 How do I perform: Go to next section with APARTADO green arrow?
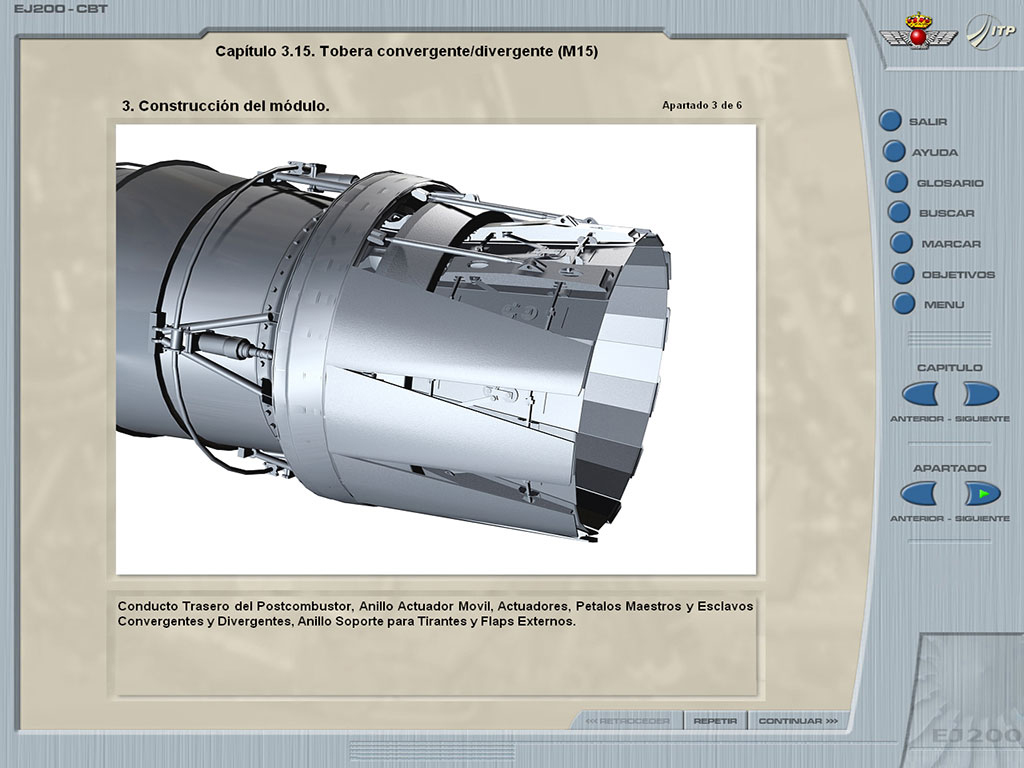coord(981,493)
